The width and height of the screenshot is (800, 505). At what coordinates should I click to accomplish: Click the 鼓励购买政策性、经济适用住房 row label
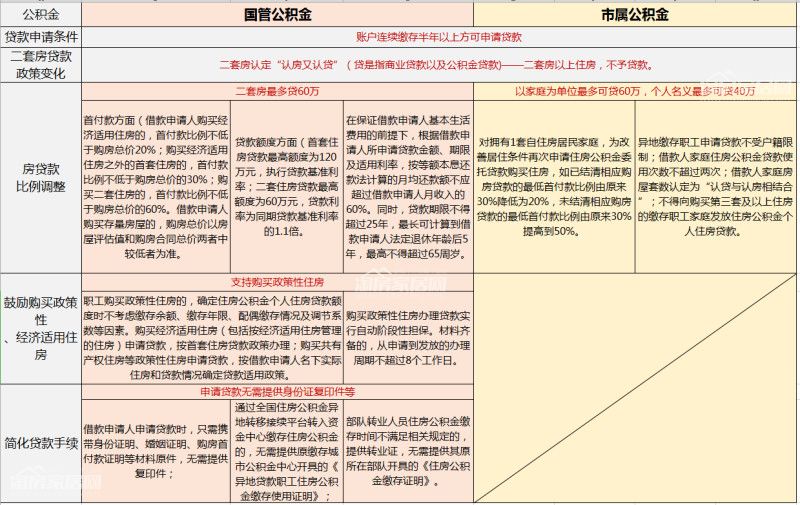pyautogui.click(x=41, y=329)
